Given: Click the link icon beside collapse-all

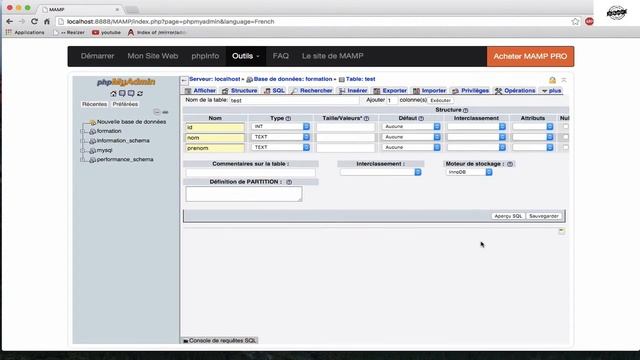Looking at the screenshot, I should tap(165, 112).
